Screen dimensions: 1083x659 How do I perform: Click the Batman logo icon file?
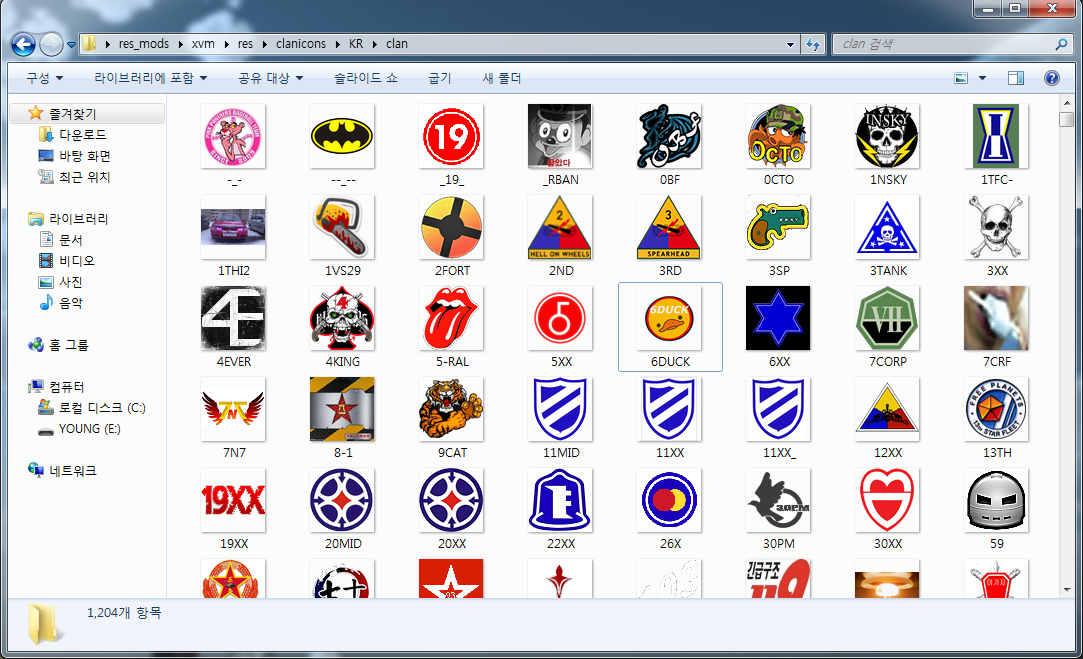343,136
